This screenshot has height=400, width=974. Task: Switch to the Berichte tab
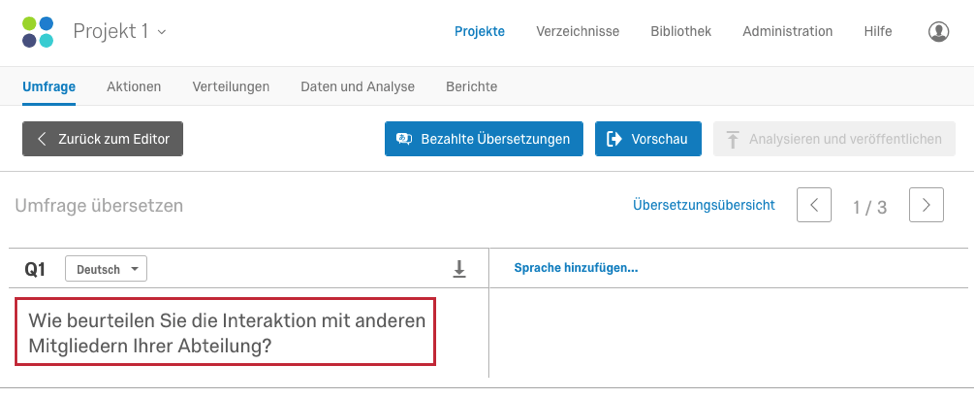(471, 87)
